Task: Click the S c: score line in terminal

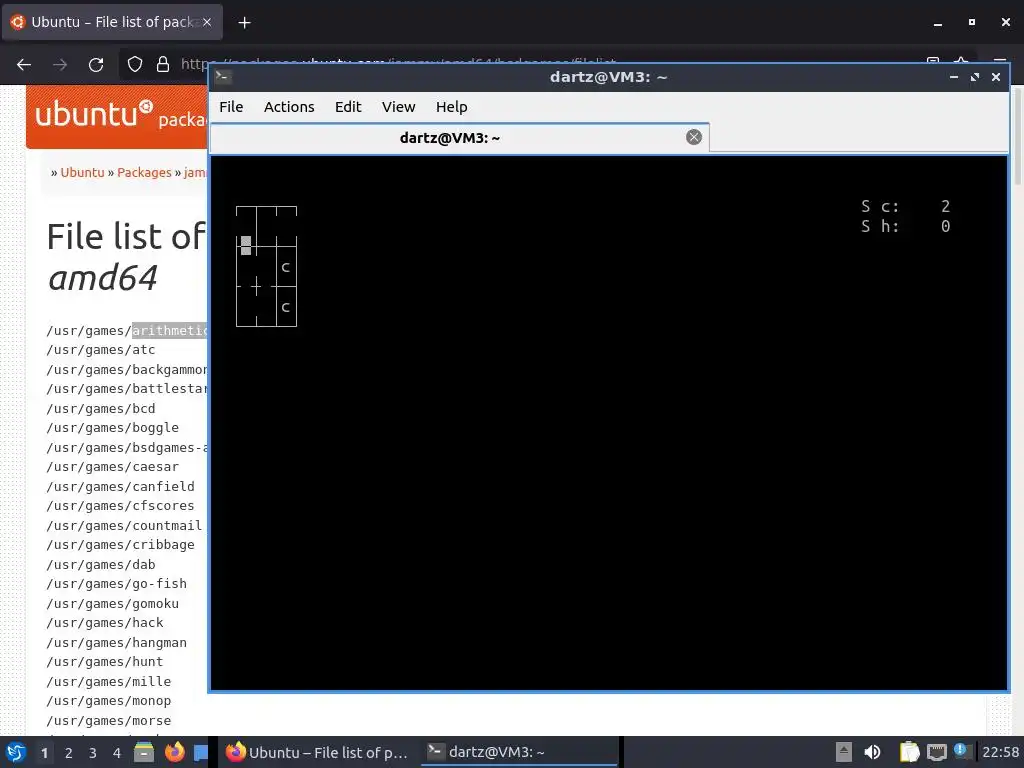Action: coord(905,206)
